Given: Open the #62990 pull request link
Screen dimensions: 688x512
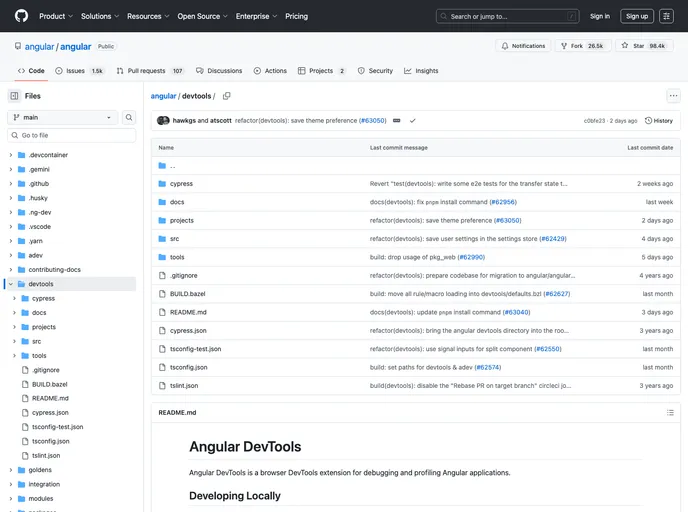Looking at the screenshot, I should (471, 257).
